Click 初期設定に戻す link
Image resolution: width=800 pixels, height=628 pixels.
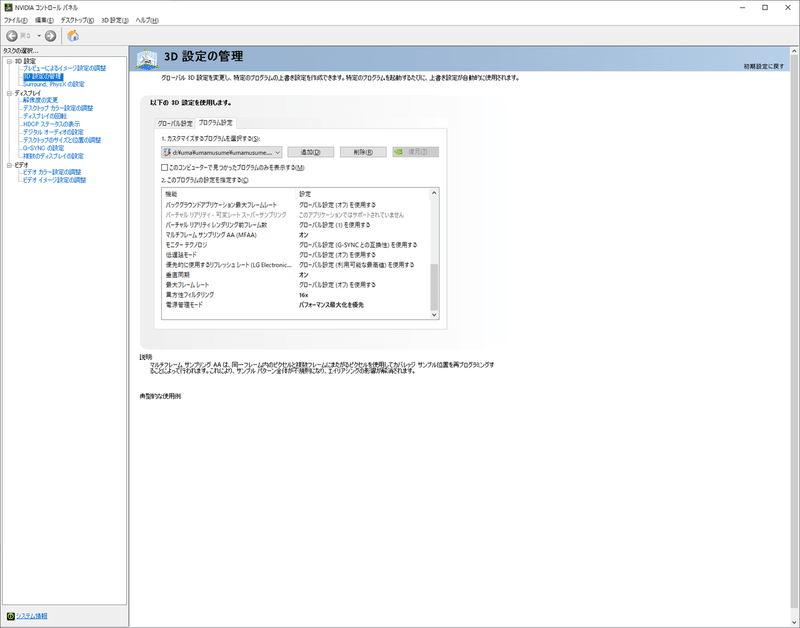point(764,66)
